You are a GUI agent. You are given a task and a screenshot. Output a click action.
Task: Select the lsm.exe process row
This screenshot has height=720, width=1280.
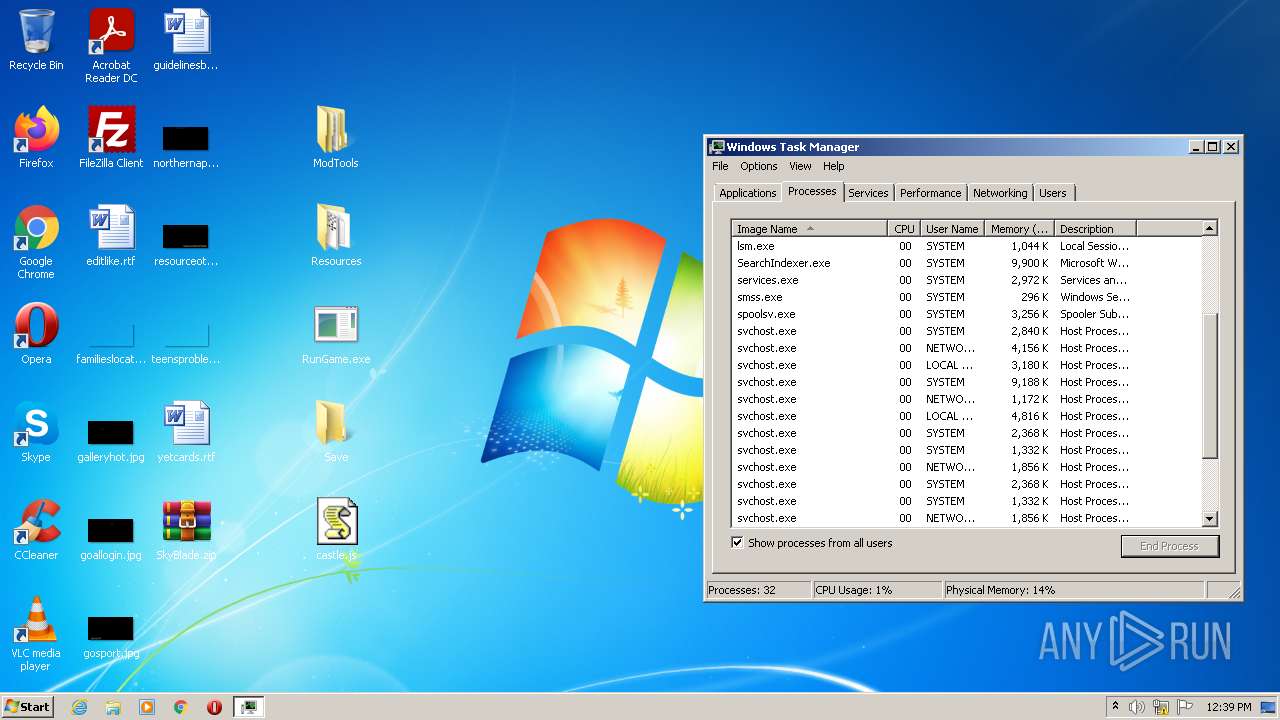point(966,246)
